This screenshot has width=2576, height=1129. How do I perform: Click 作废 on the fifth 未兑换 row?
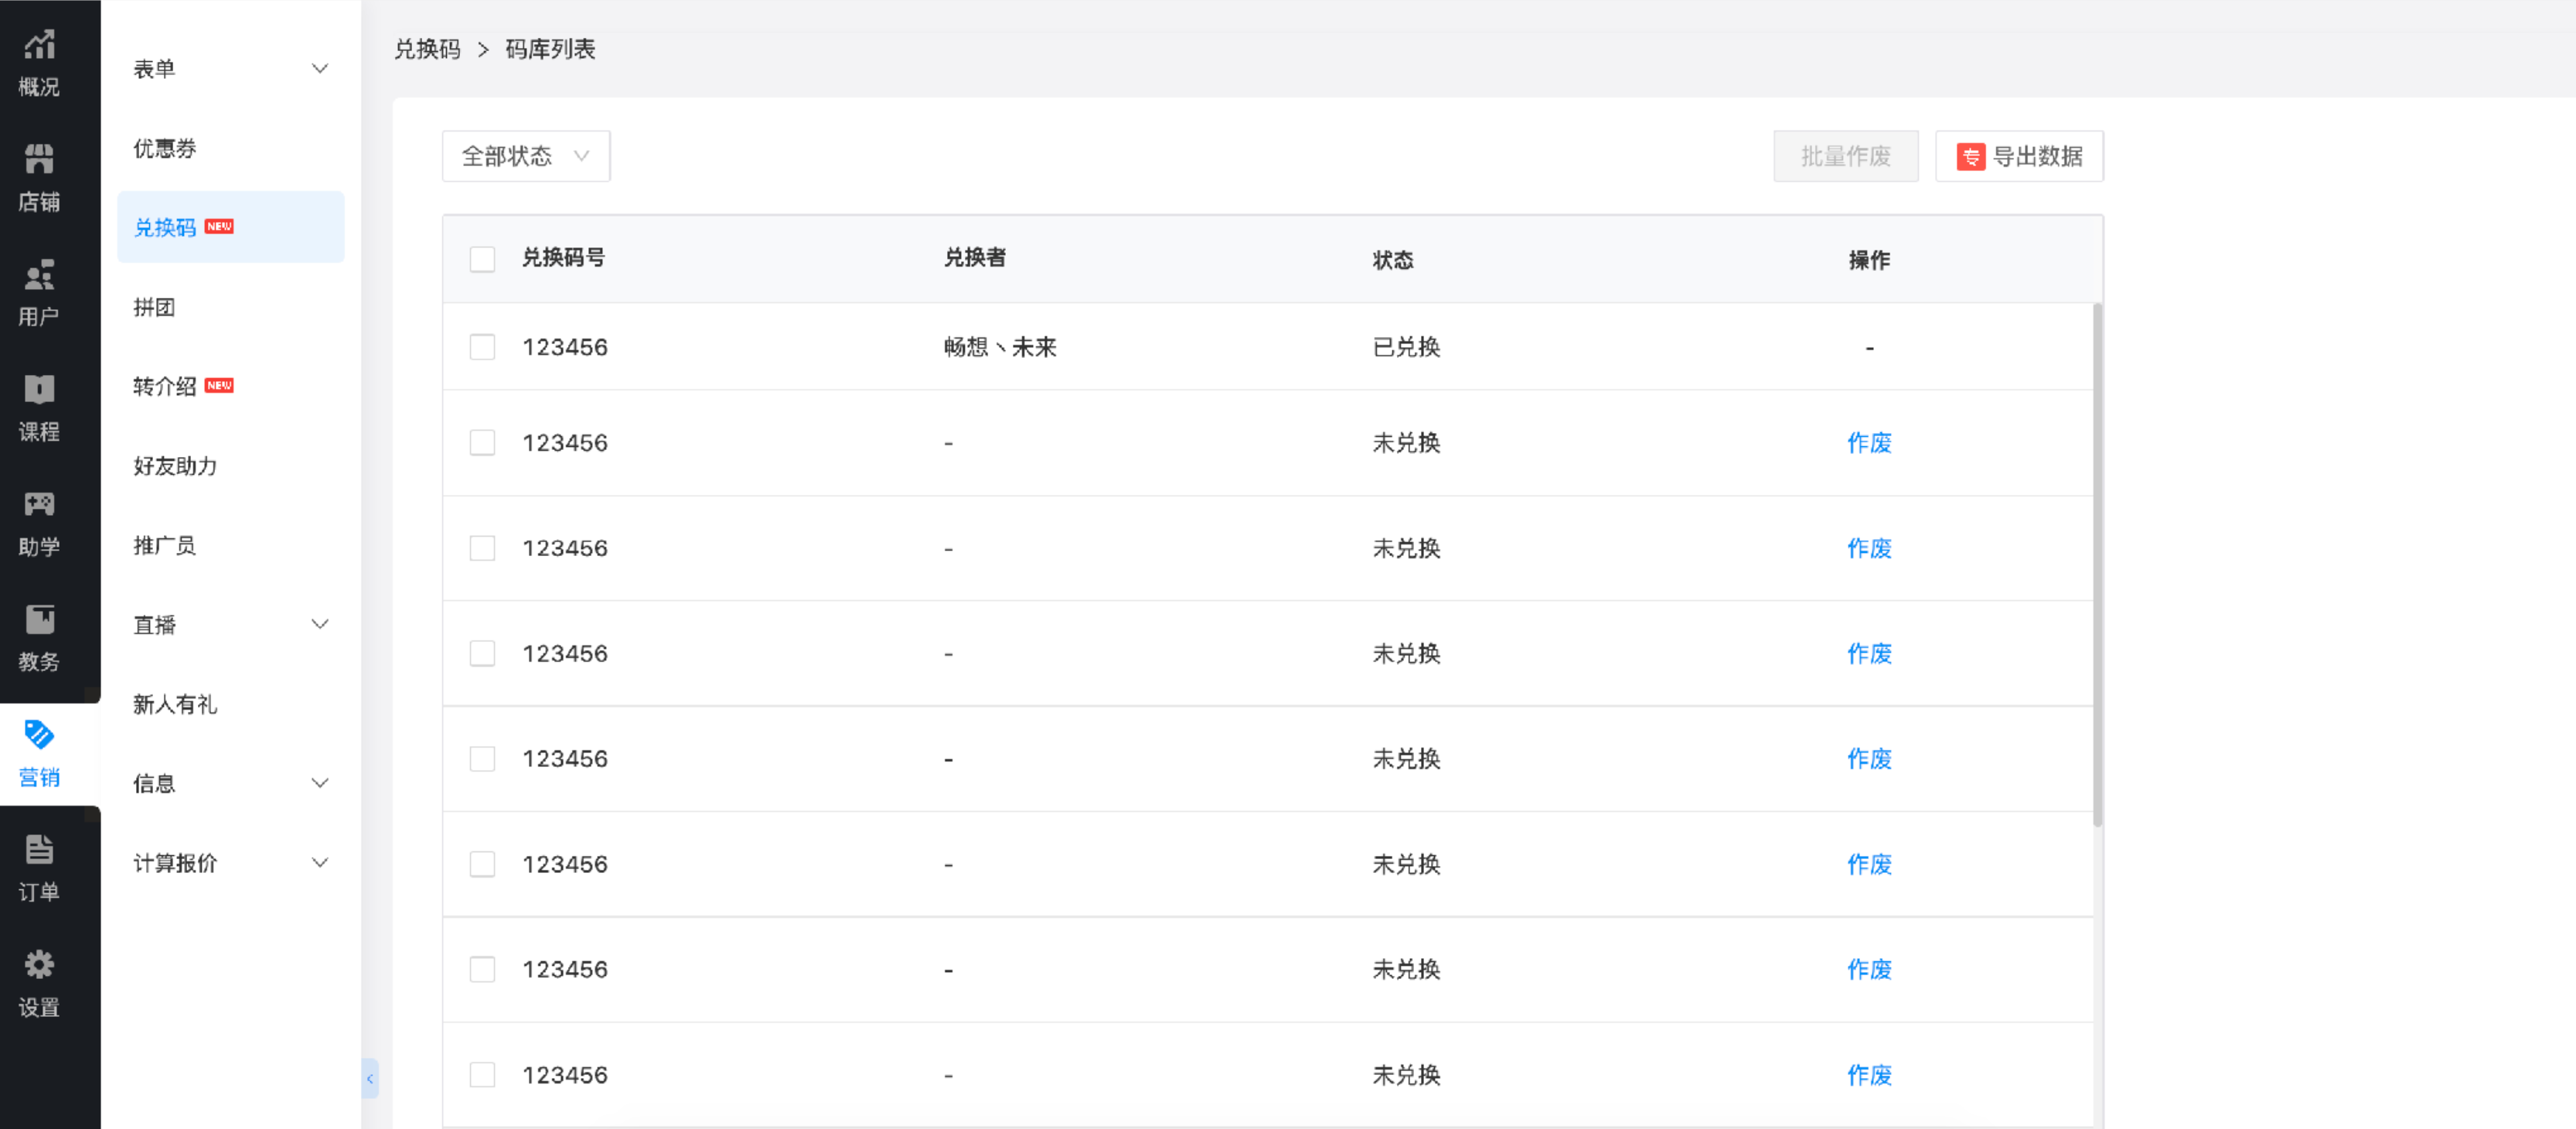click(x=1869, y=864)
